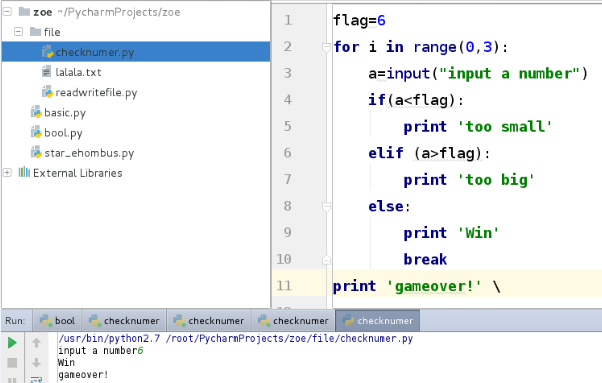Rerun the script with the green play button
This screenshot has width=602, height=383.
[x=12, y=343]
